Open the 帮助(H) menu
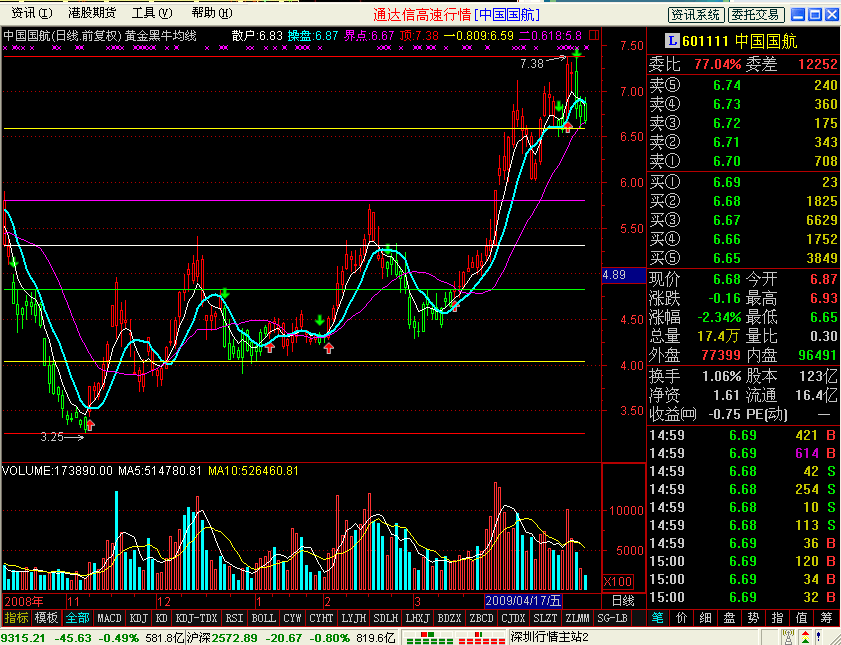 point(212,13)
